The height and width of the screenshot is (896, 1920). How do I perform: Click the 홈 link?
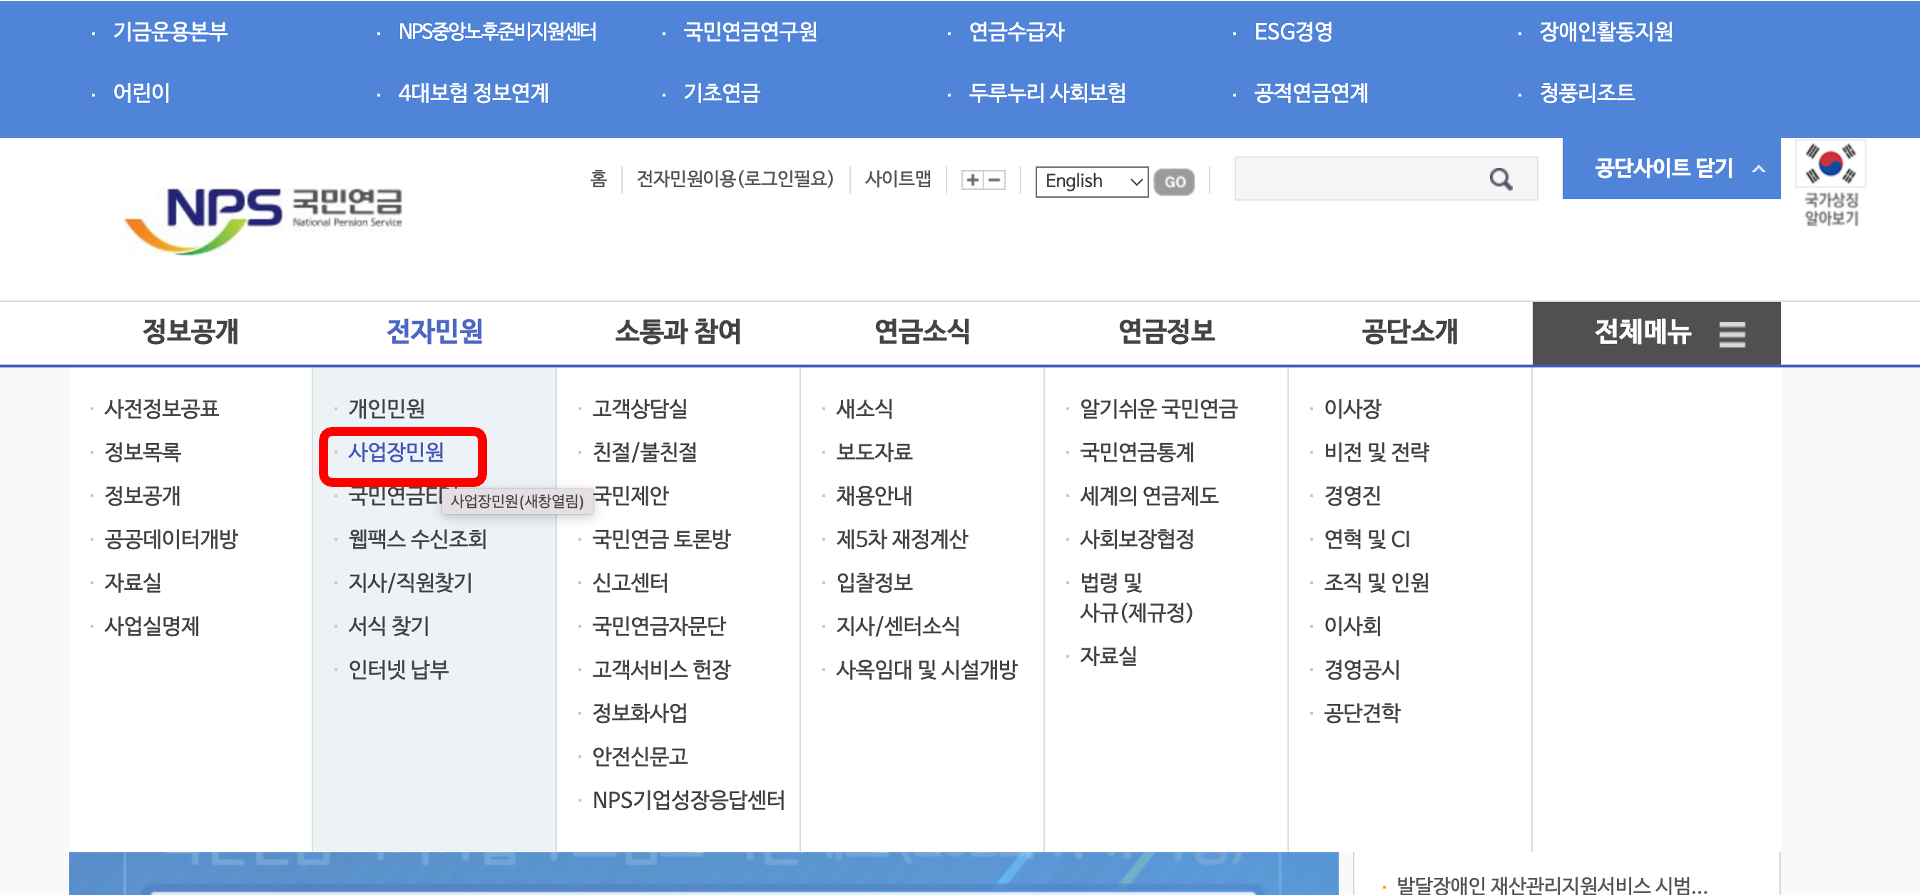(x=599, y=179)
